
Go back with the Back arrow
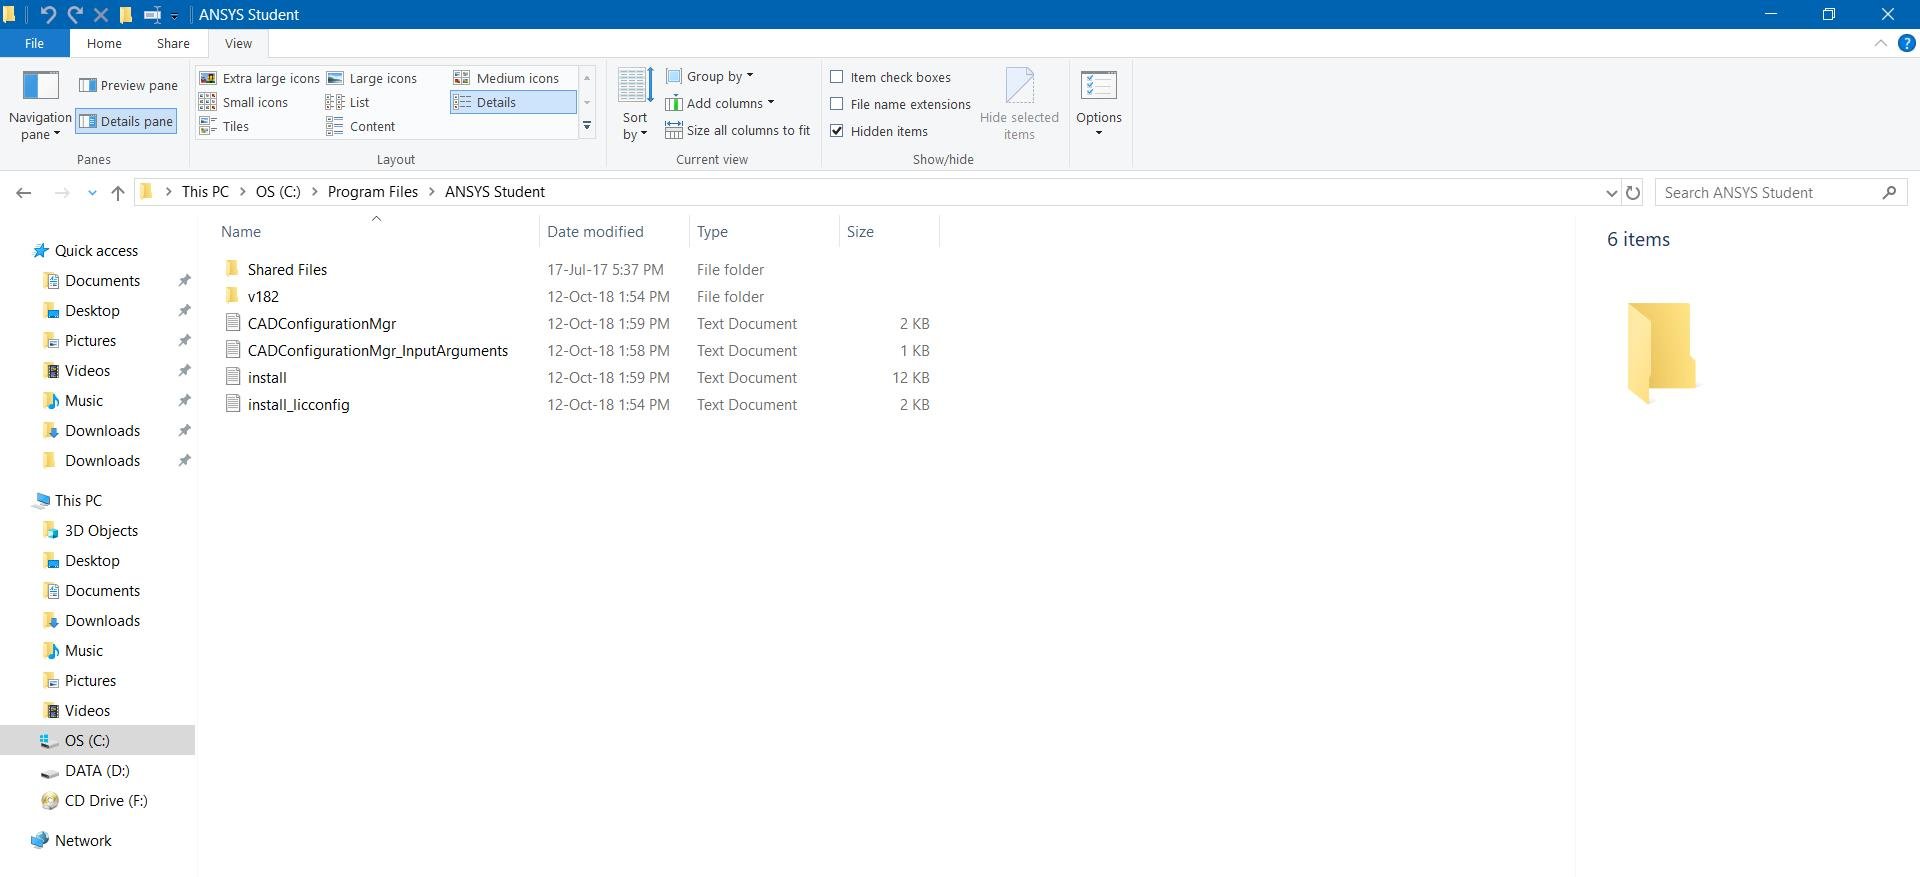tap(24, 192)
